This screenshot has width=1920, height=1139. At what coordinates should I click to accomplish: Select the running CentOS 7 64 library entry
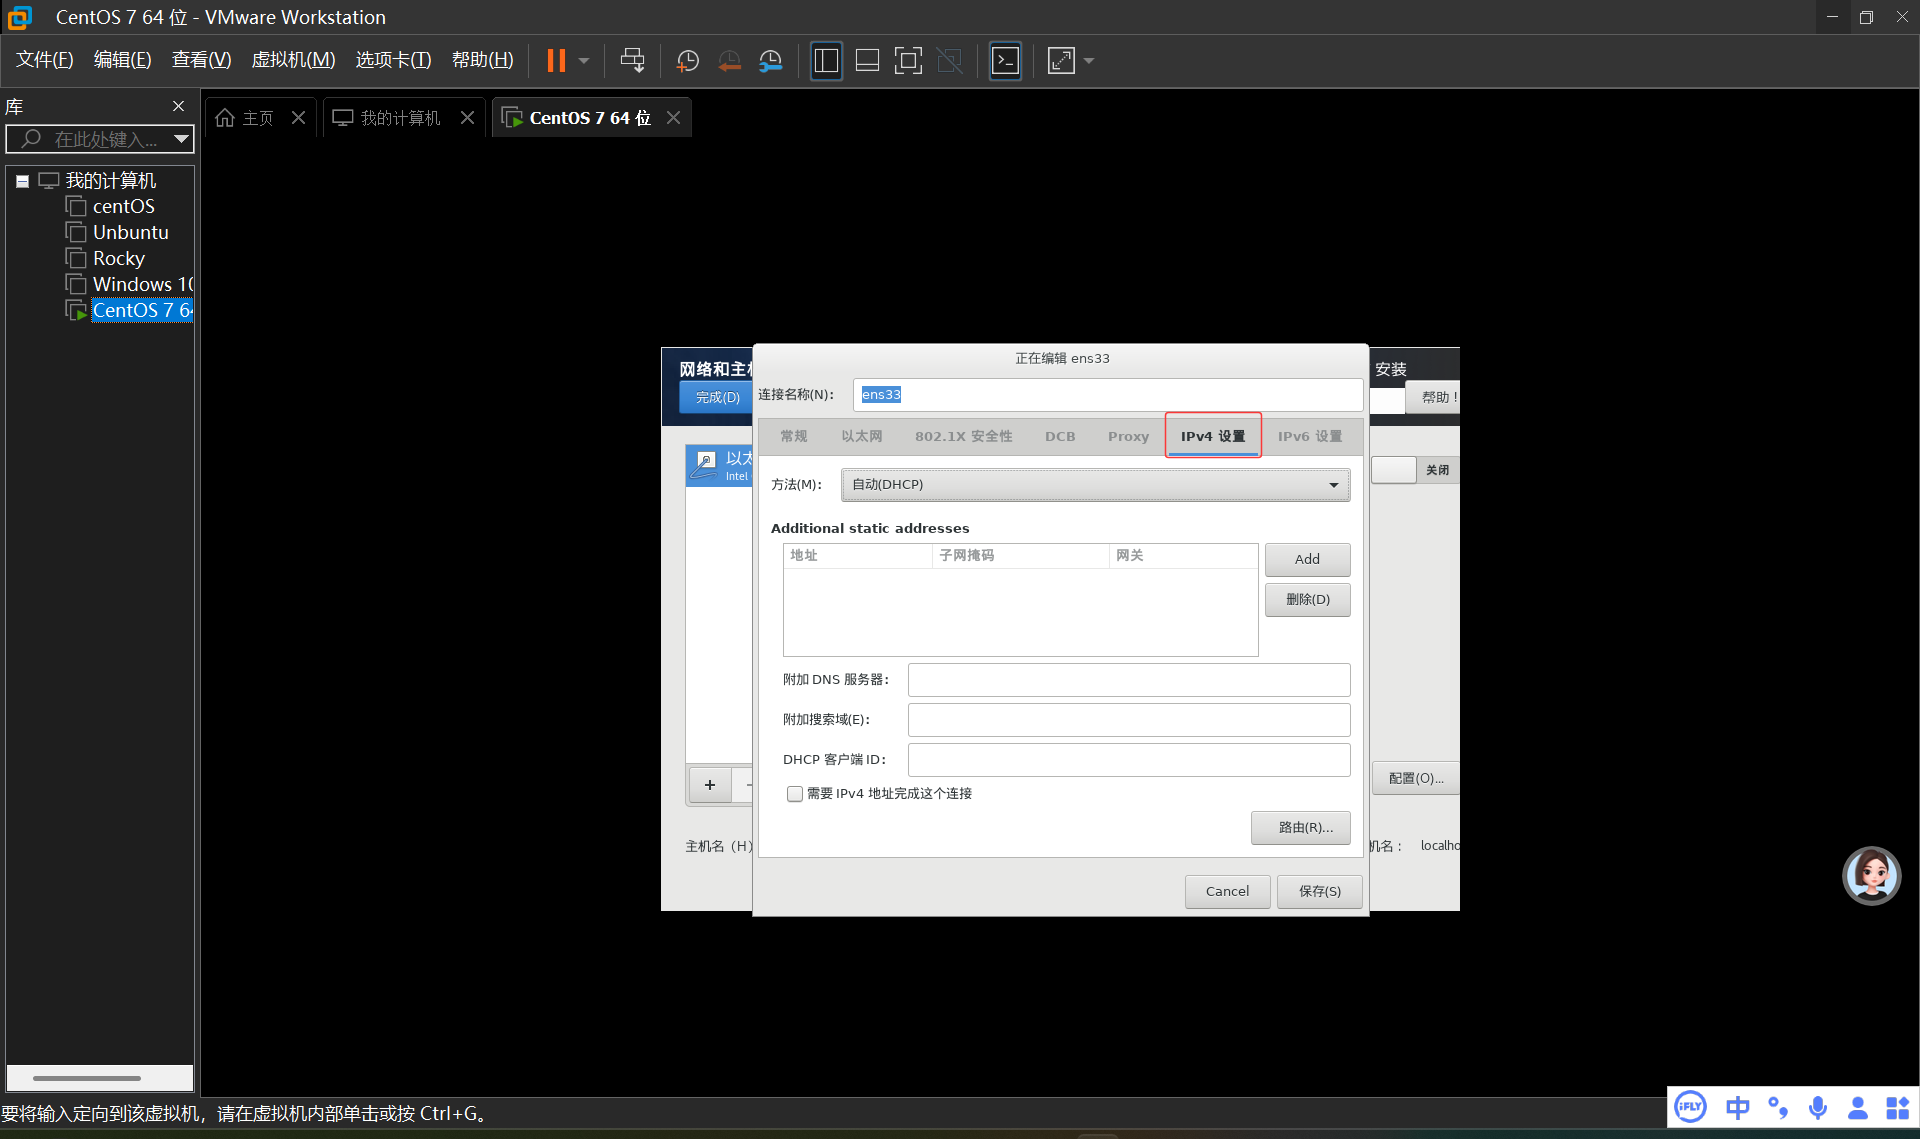142,310
